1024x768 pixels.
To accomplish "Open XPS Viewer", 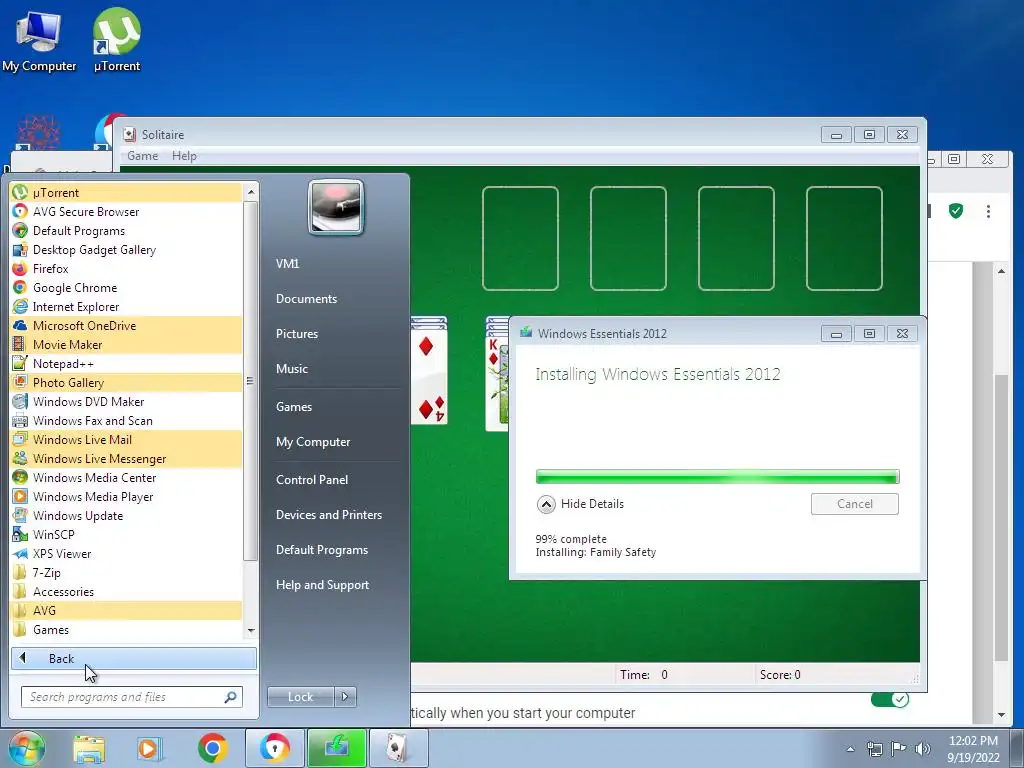I will [x=126, y=553].
